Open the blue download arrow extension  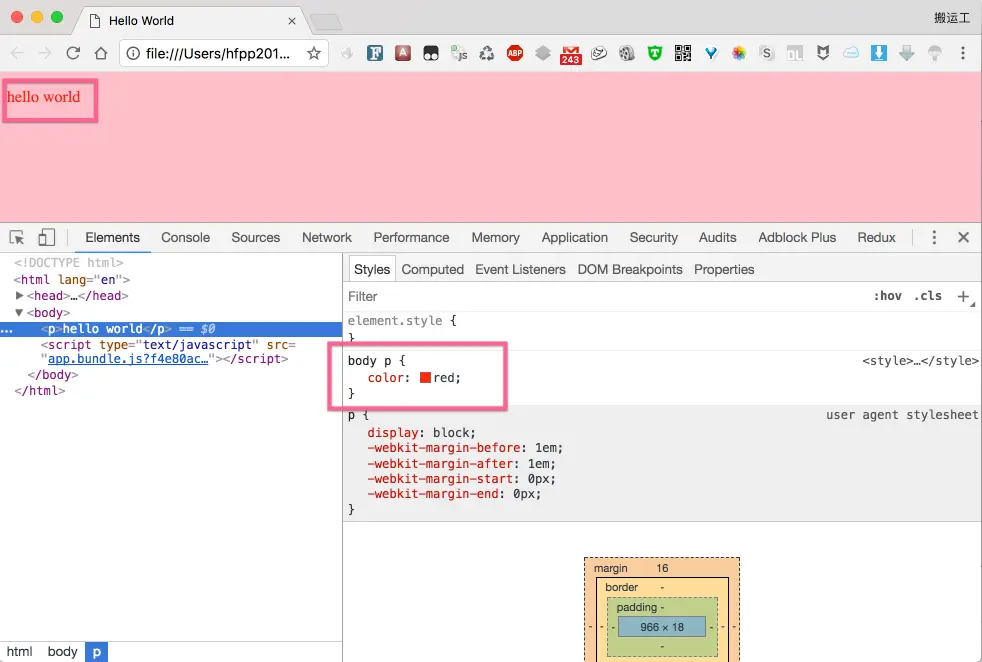coord(879,53)
